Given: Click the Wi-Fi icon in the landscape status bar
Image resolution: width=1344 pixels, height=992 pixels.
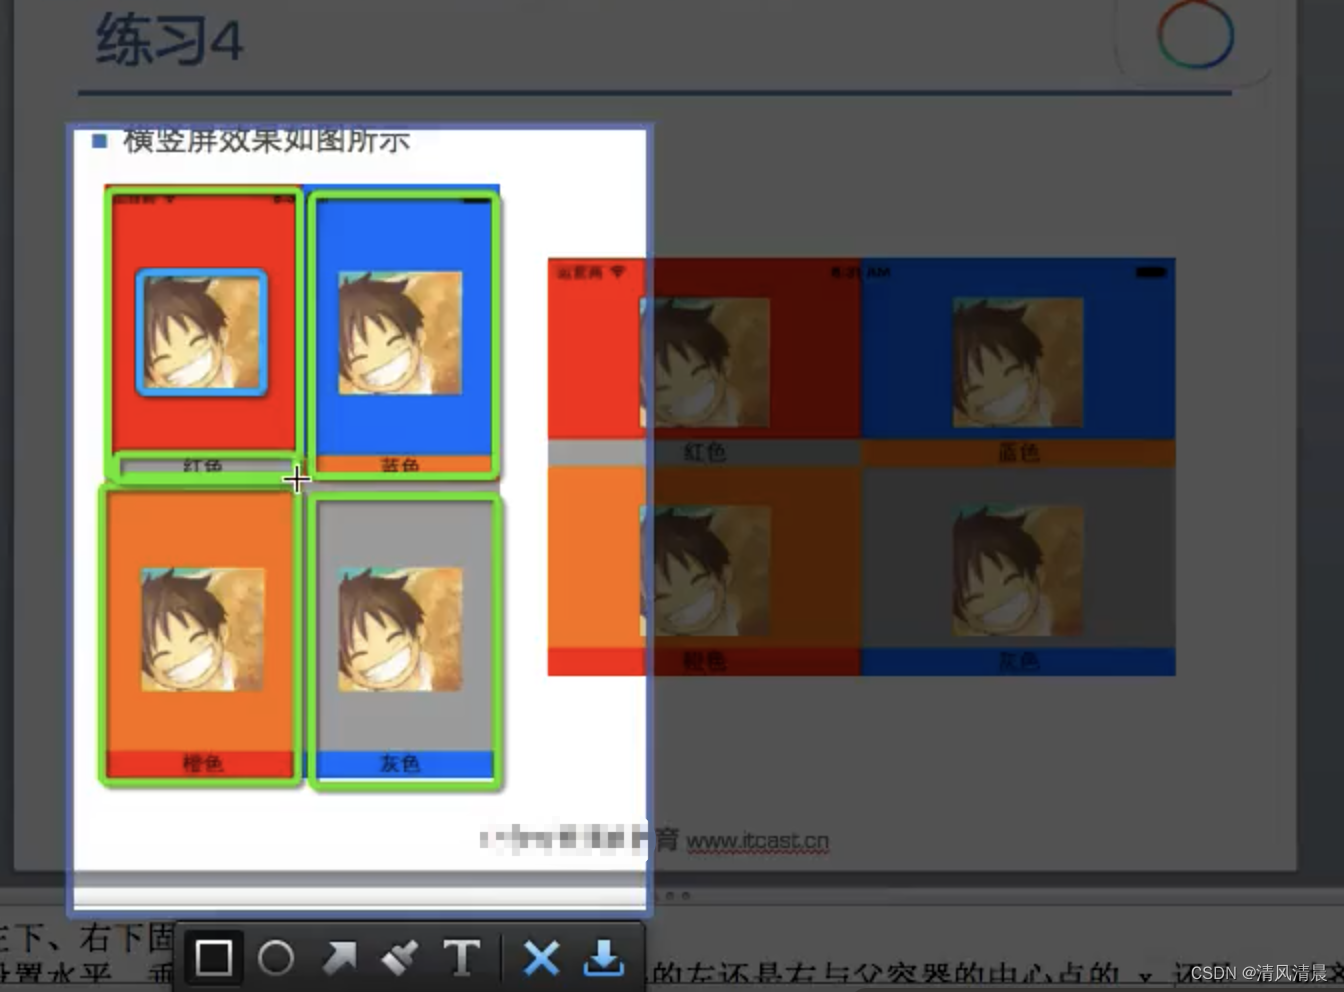Looking at the screenshot, I should pyautogui.click(x=617, y=272).
